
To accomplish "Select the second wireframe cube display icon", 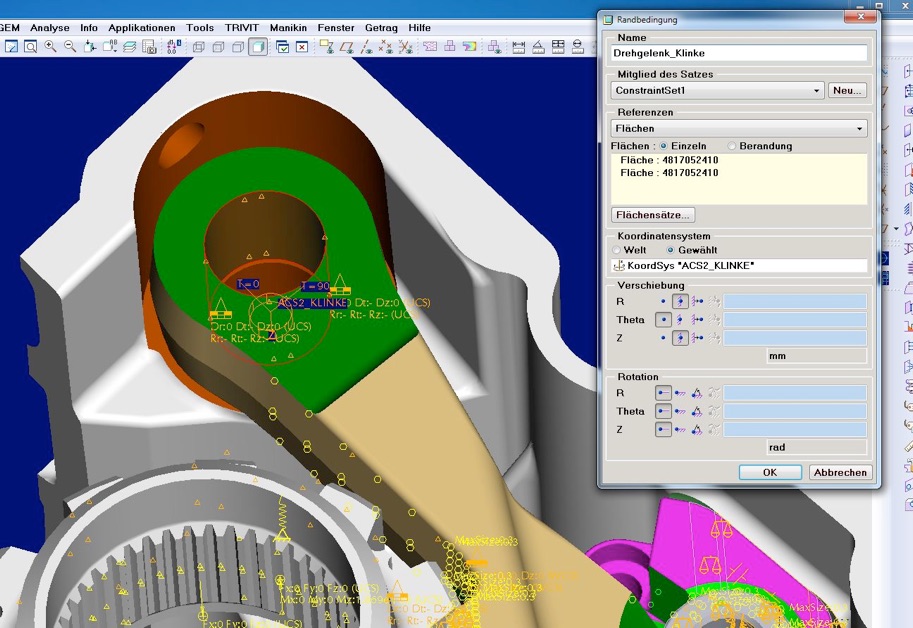I will [218, 47].
